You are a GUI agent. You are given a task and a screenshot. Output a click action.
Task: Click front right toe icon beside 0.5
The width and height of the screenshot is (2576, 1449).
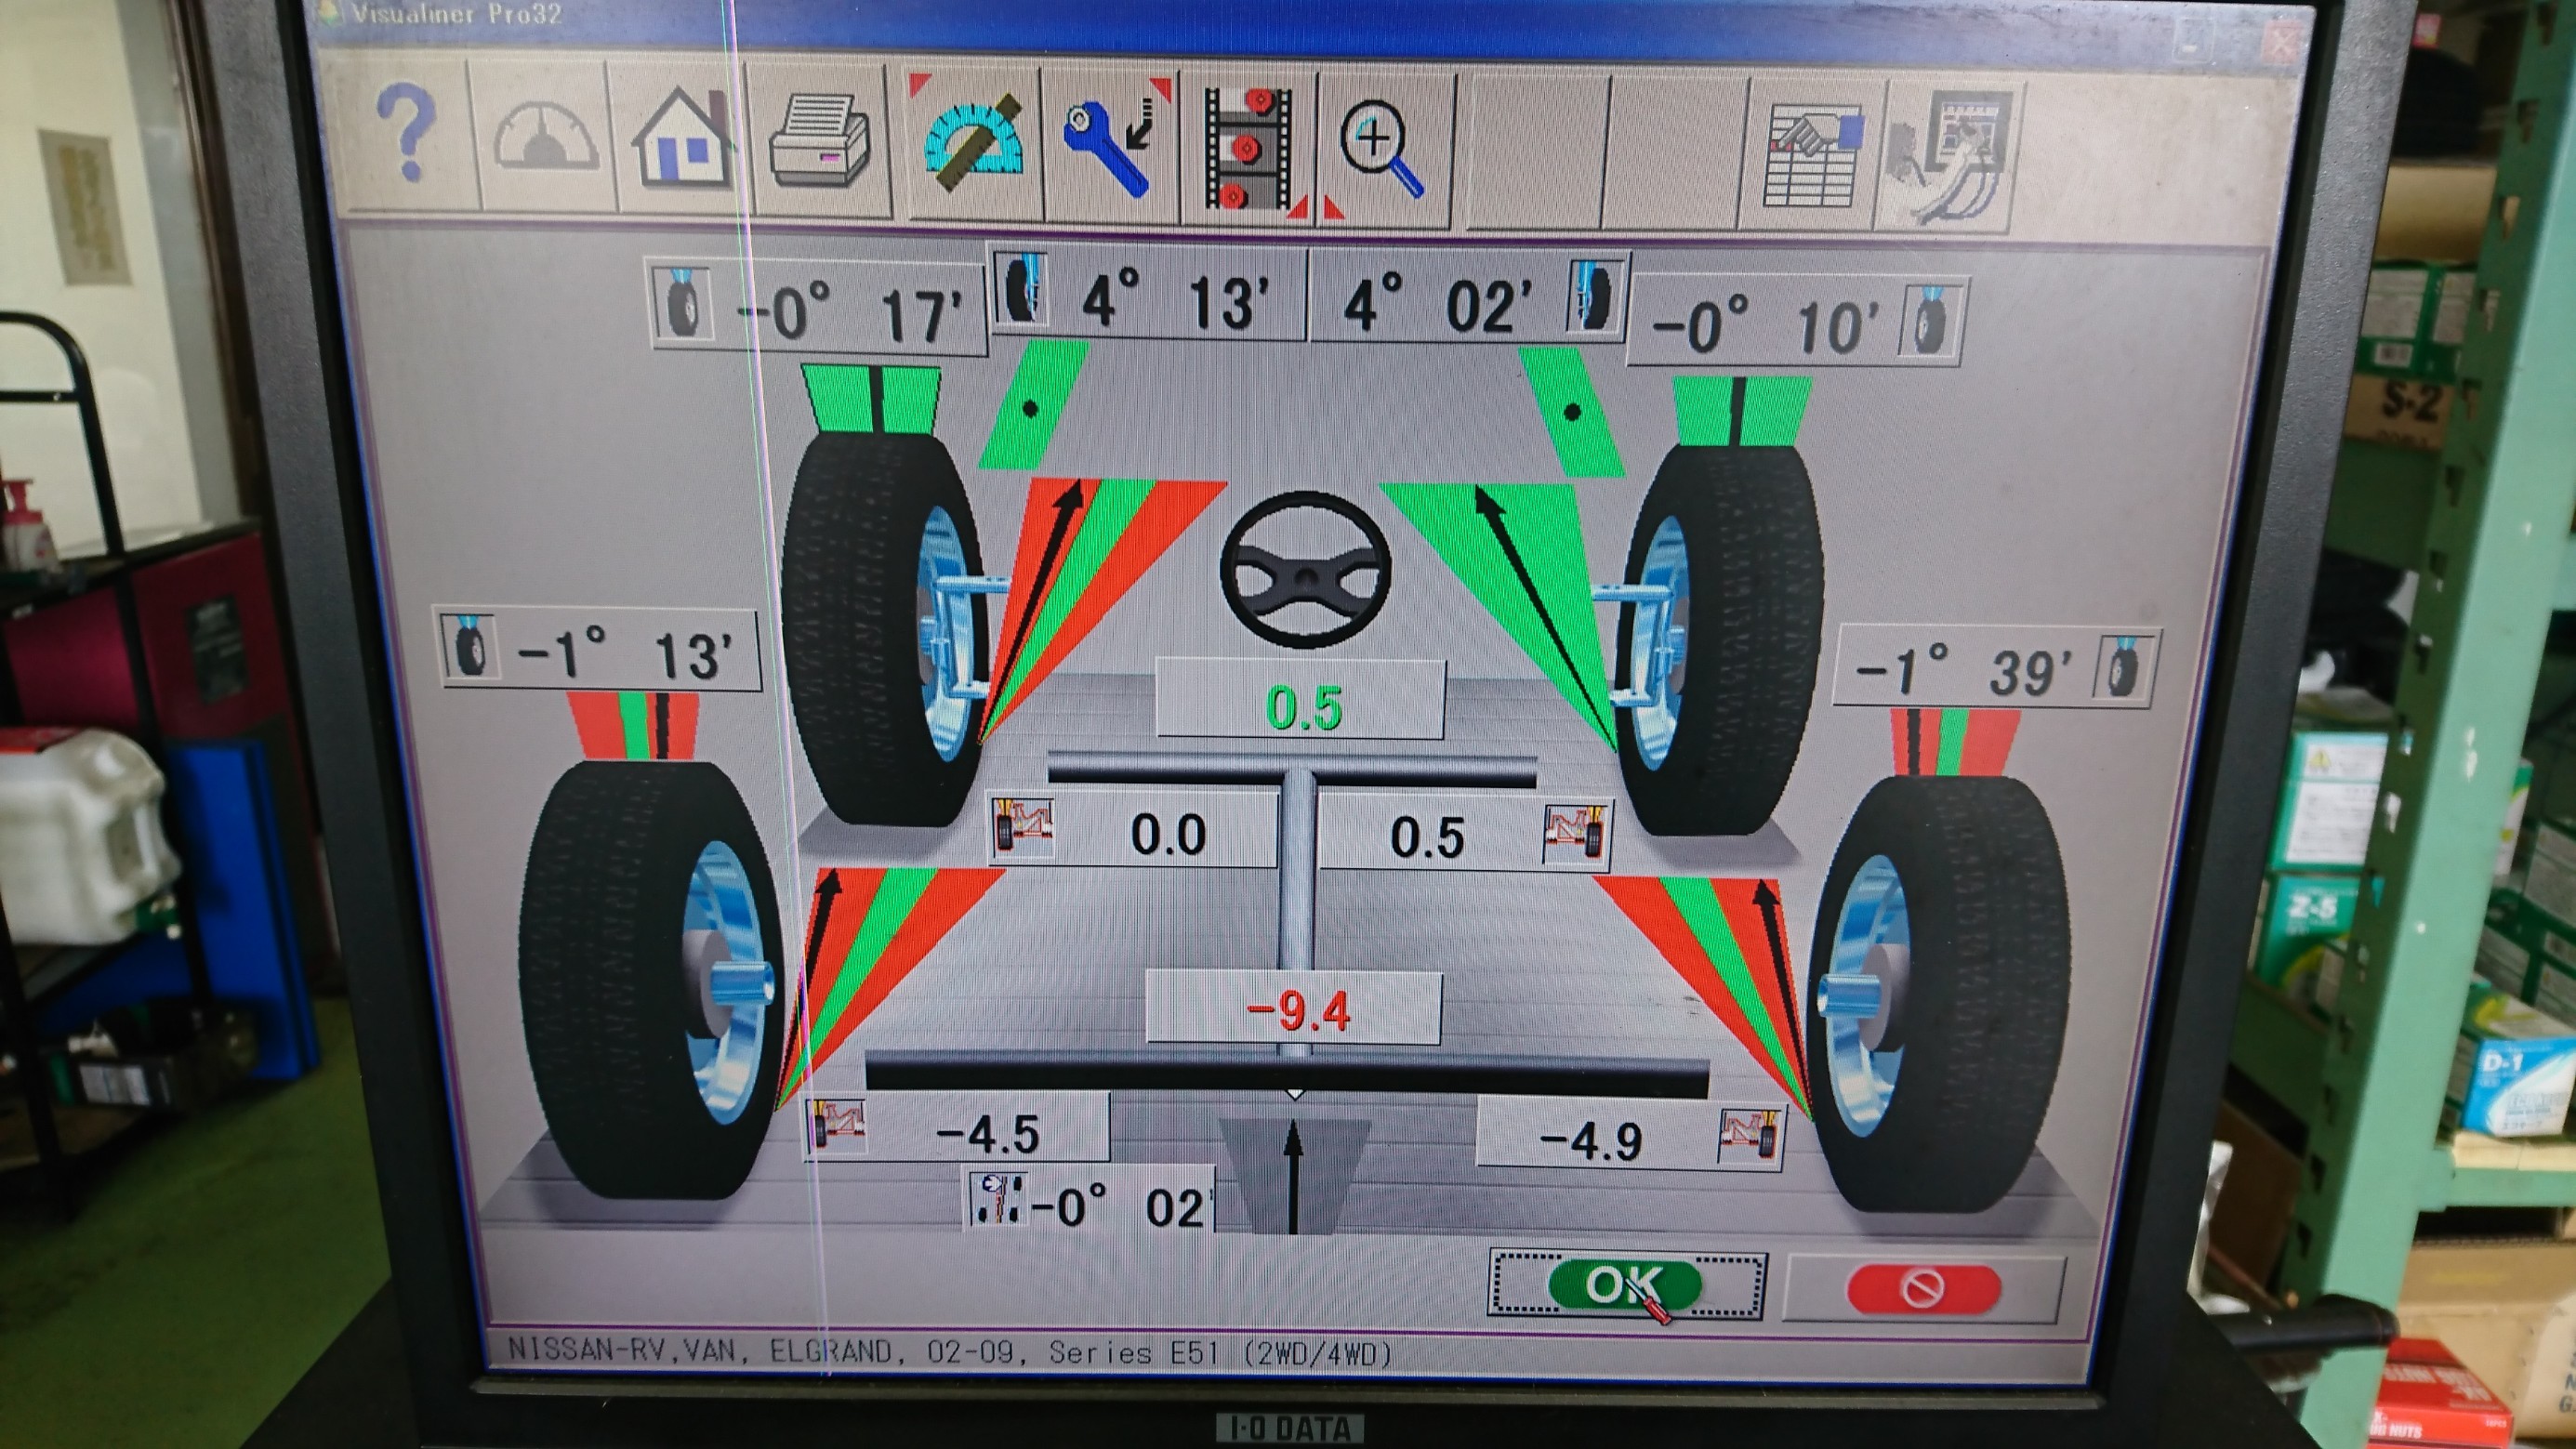coord(1575,832)
